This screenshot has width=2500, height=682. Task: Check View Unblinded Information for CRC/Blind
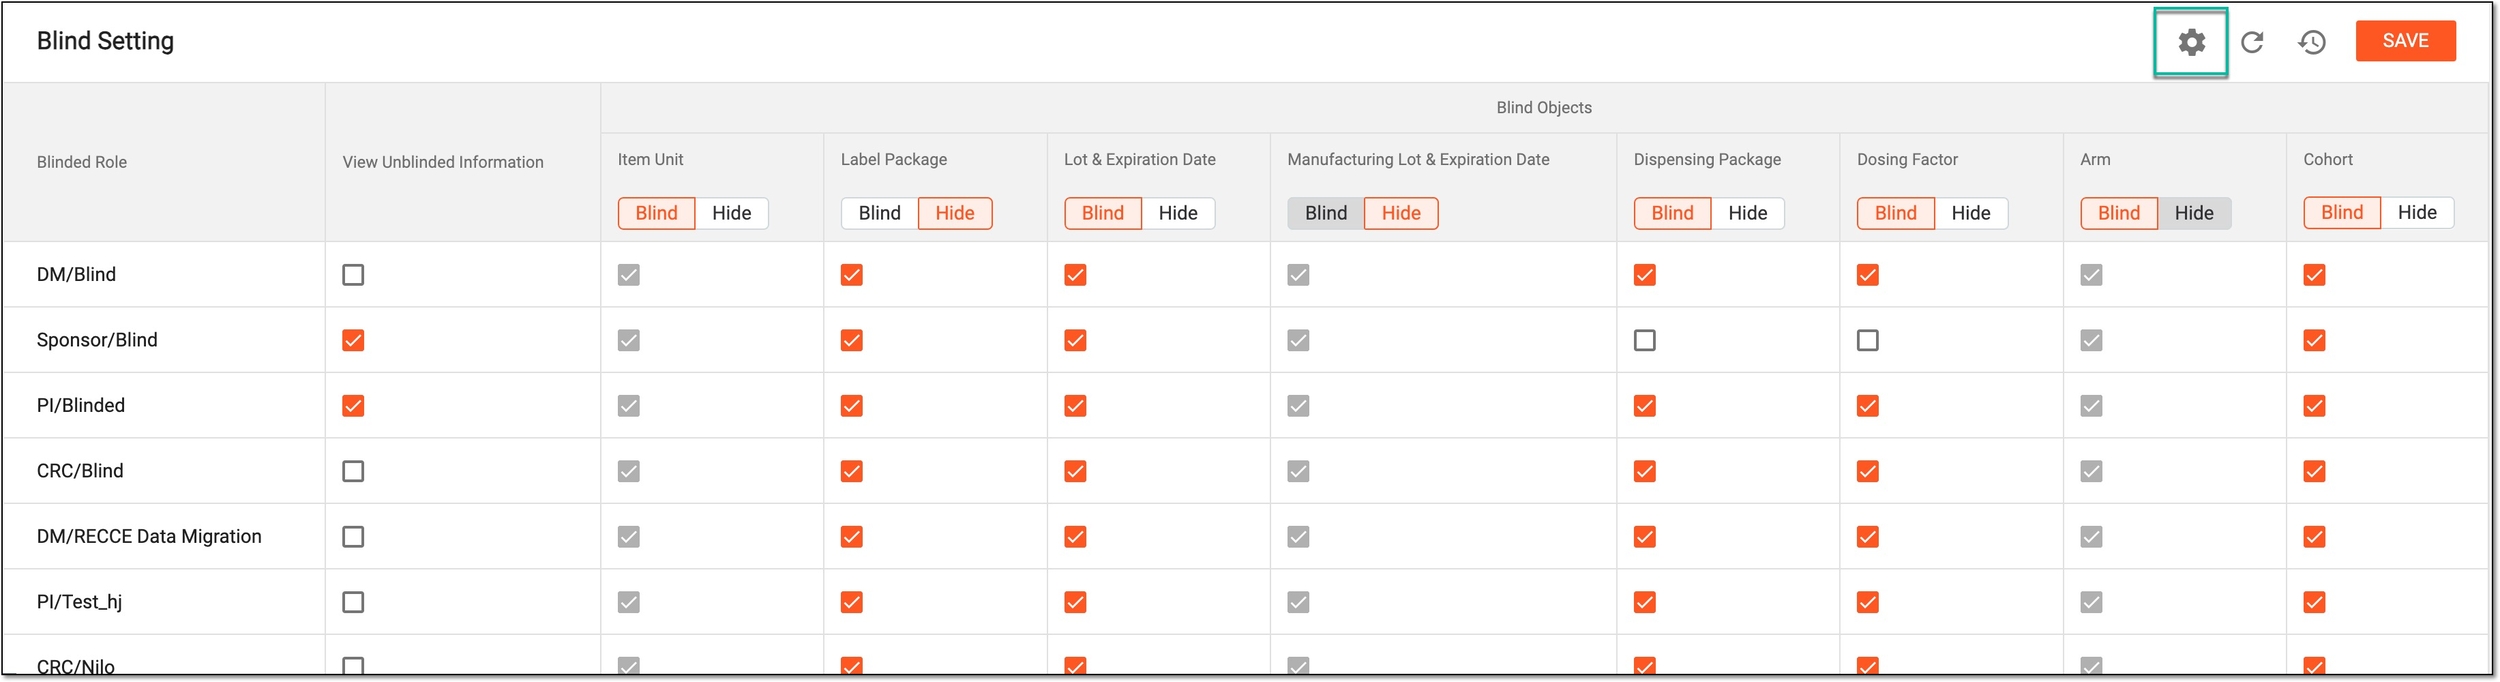tap(353, 471)
